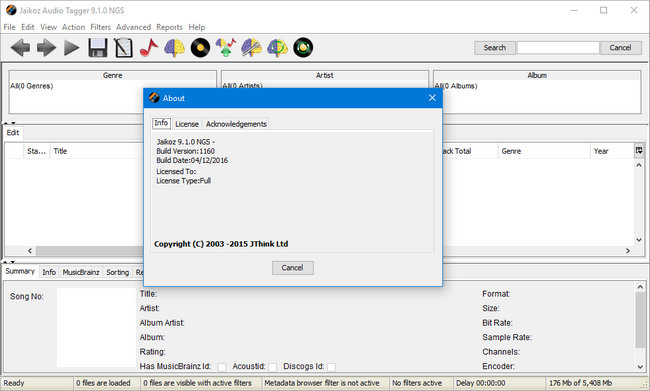The width and height of the screenshot is (650, 391).
Task: Click the Cancel button in About dialog
Action: point(293,268)
